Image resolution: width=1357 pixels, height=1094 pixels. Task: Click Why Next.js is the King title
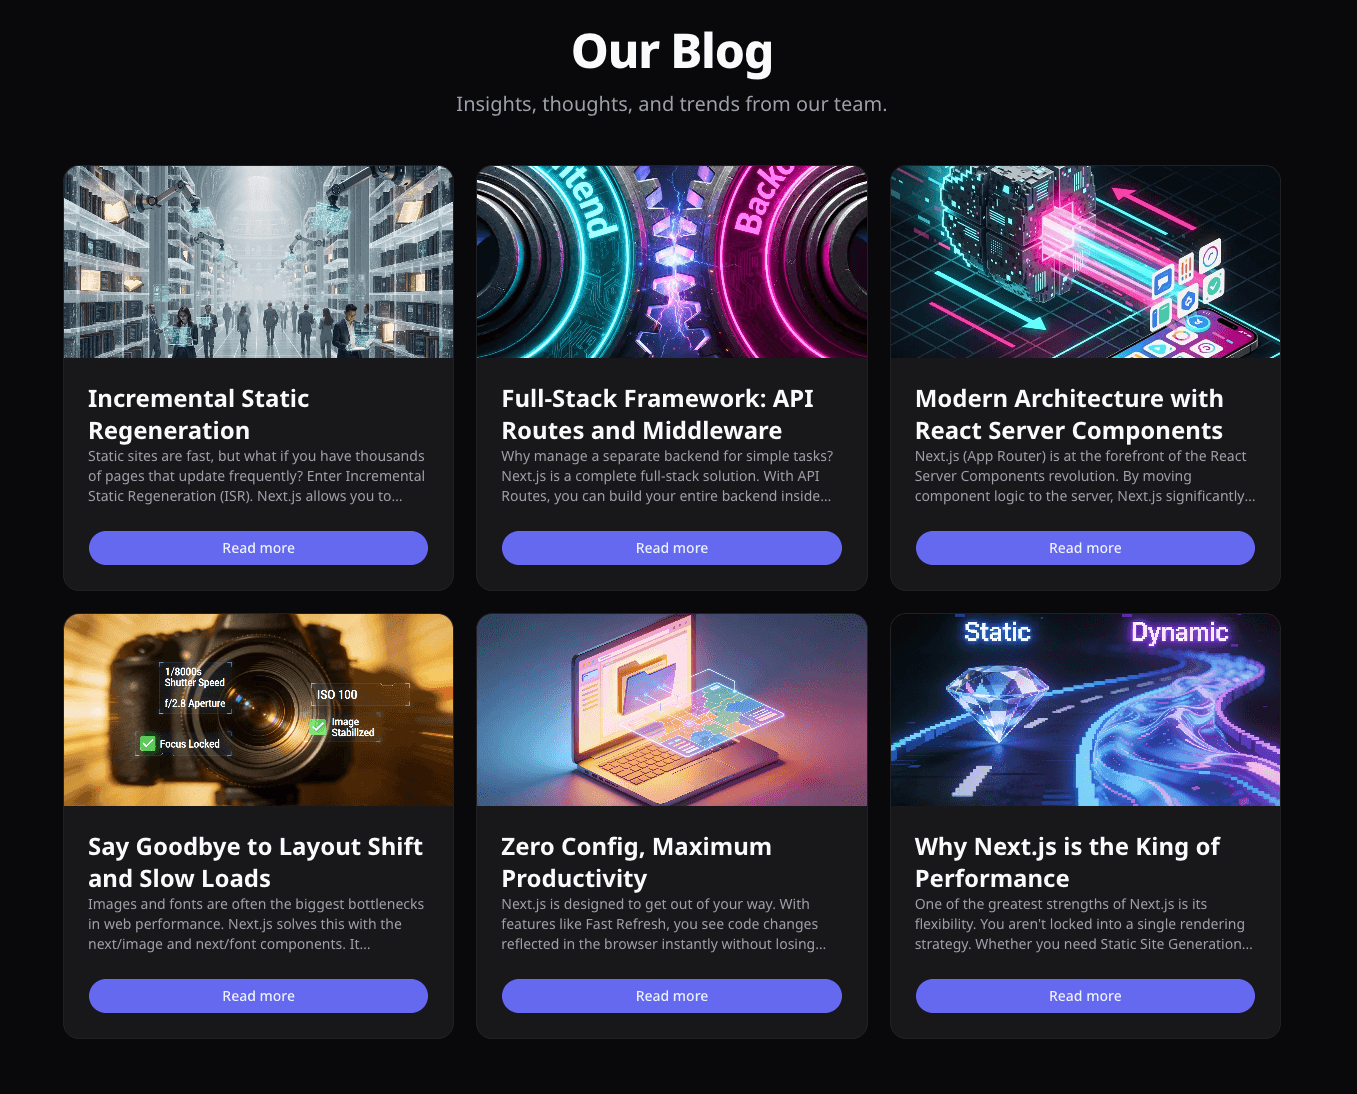(1067, 862)
